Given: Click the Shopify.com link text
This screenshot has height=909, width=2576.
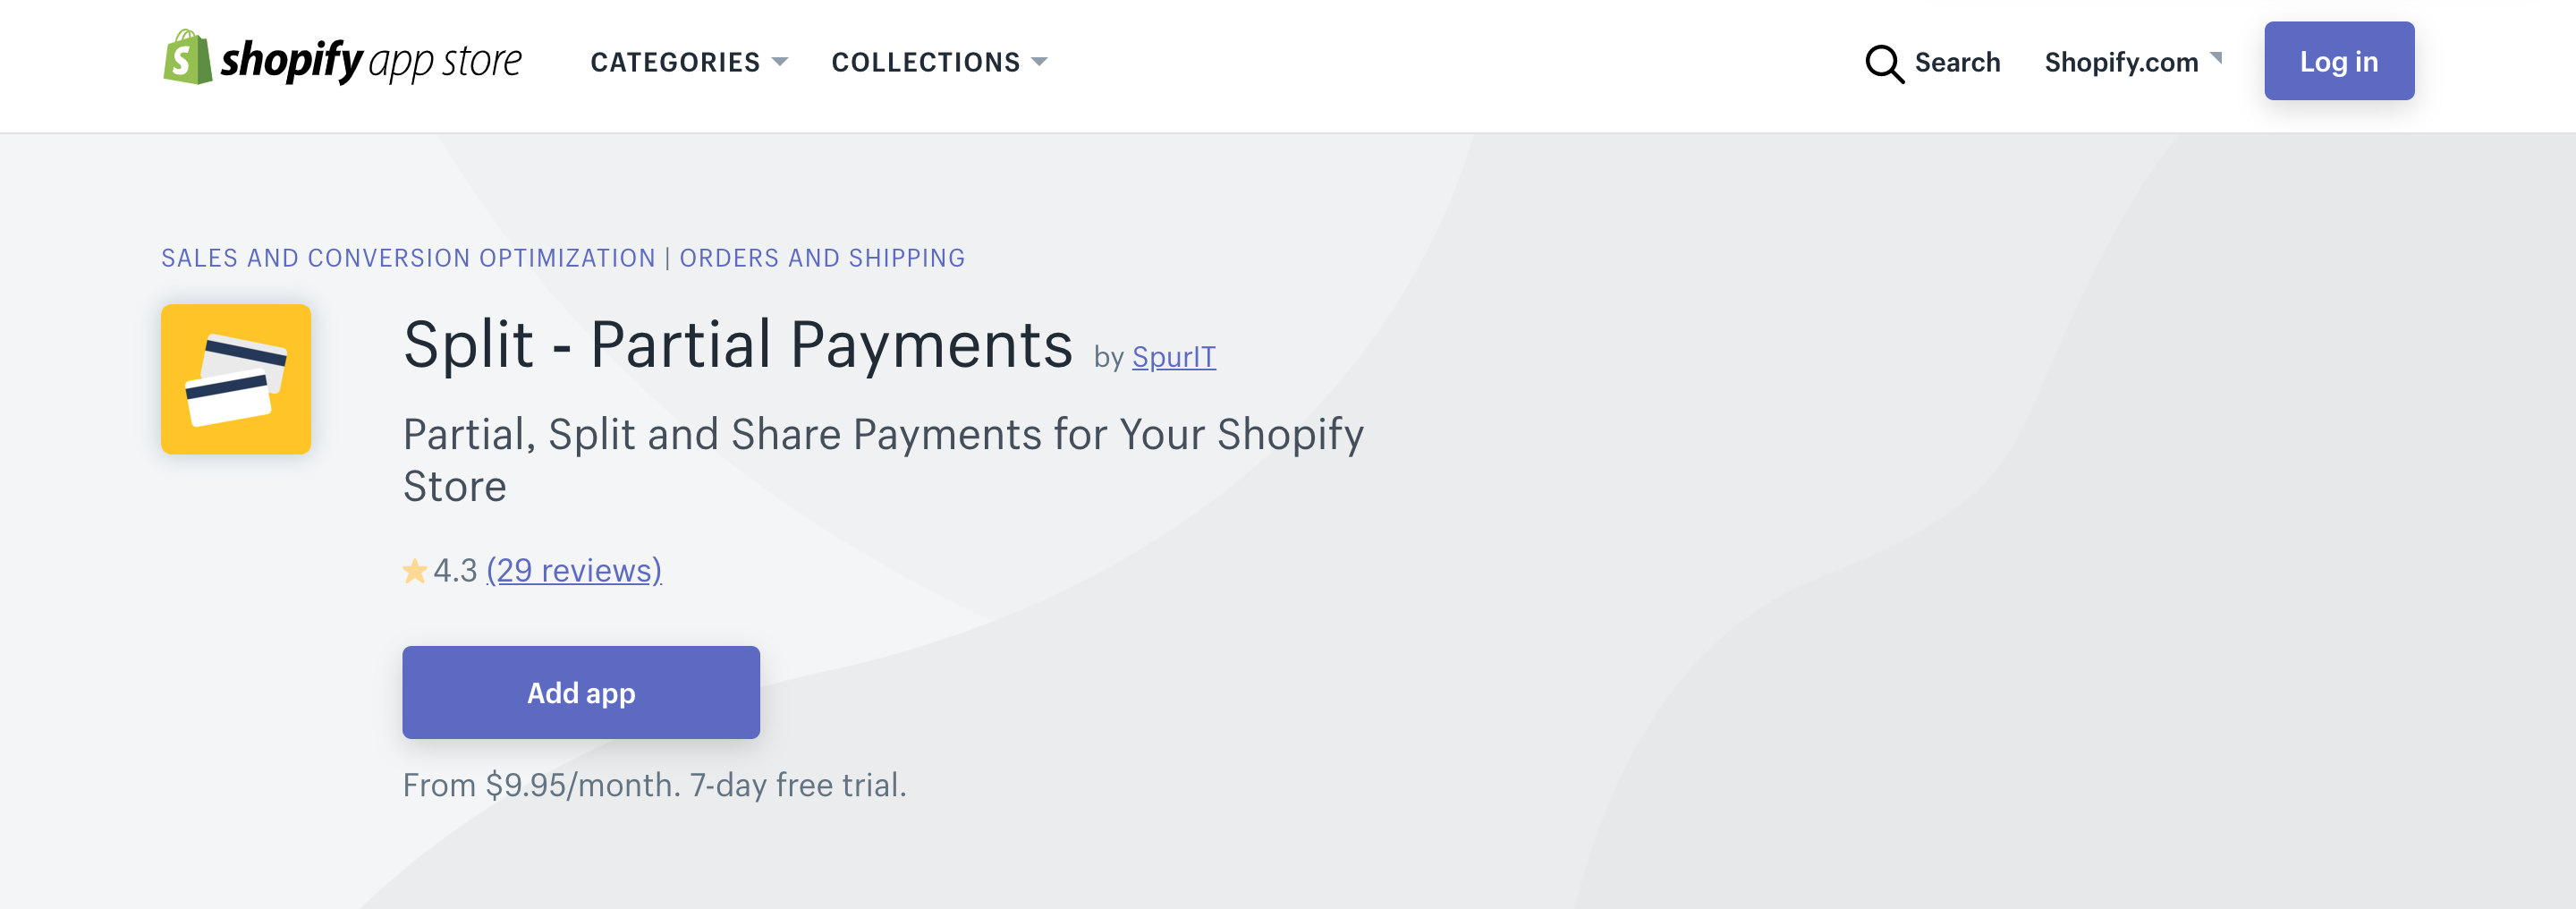Looking at the screenshot, I should [x=2121, y=62].
